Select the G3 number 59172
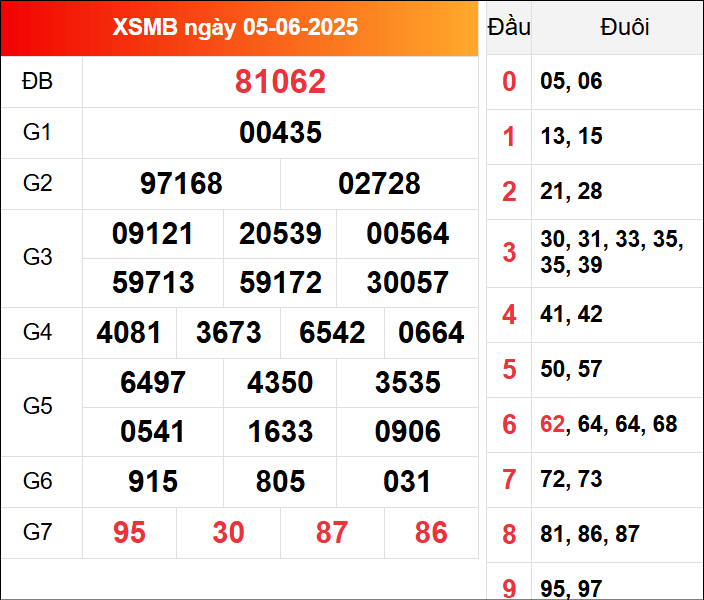Viewport: 704px width, 600px height. (x=280, y=282)
